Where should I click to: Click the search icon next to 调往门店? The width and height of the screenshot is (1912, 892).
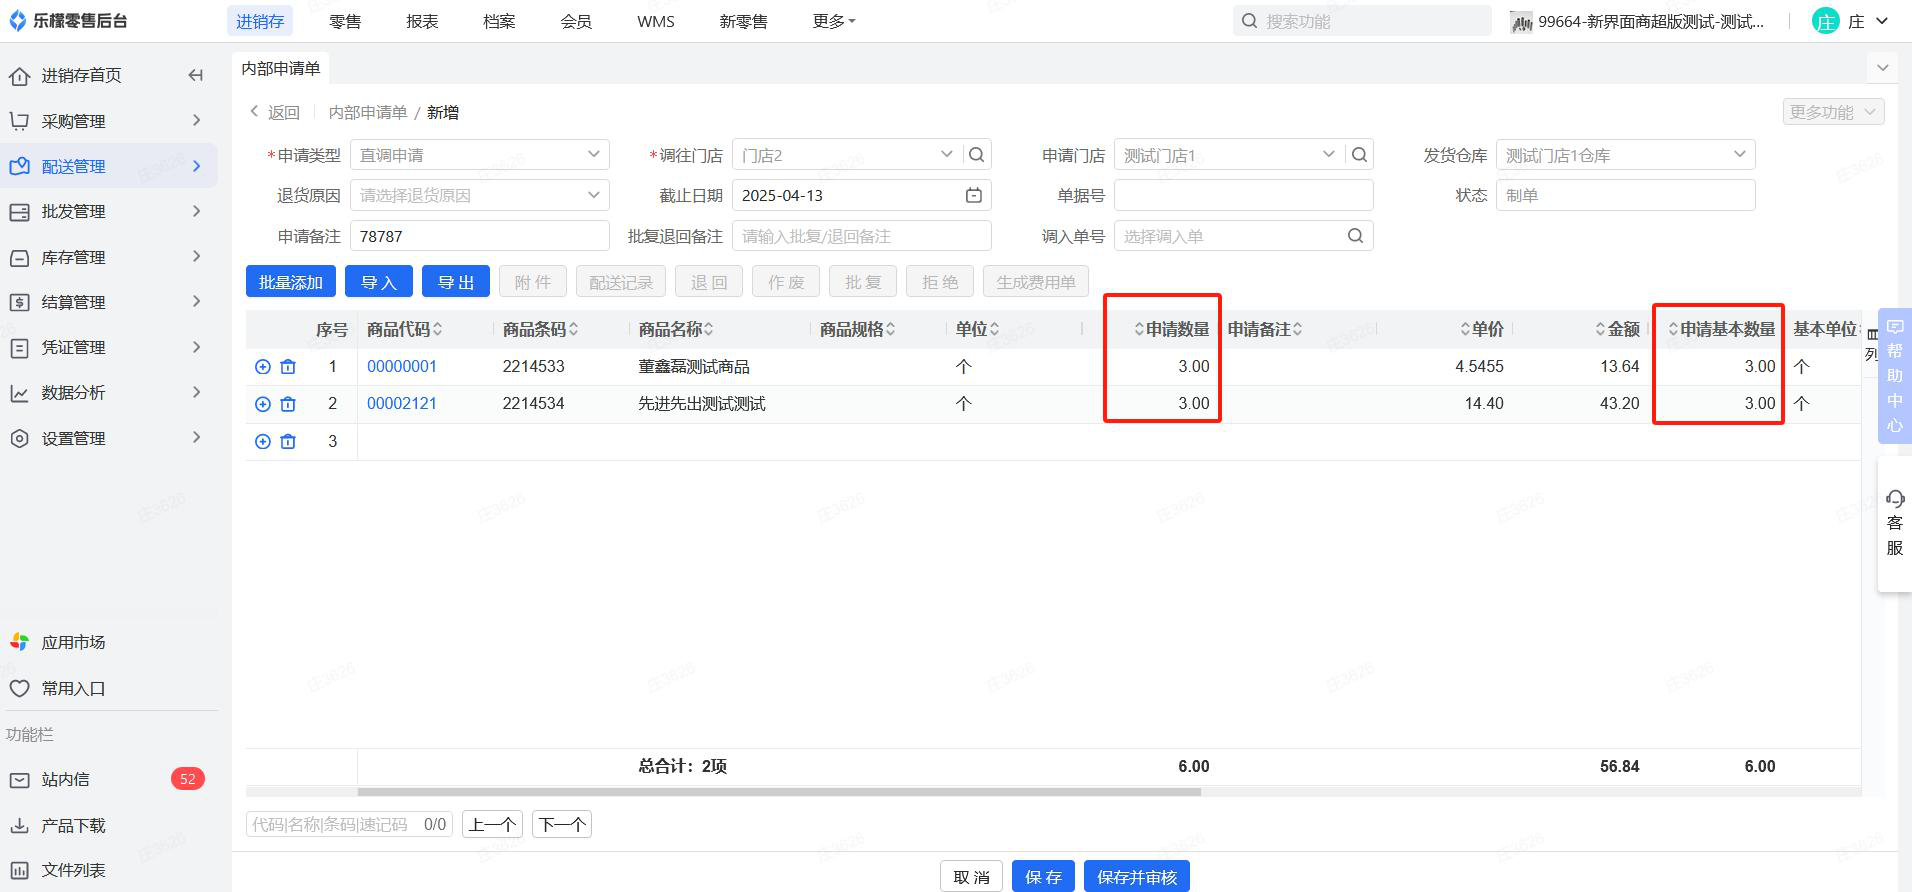[x=977, y=155]
